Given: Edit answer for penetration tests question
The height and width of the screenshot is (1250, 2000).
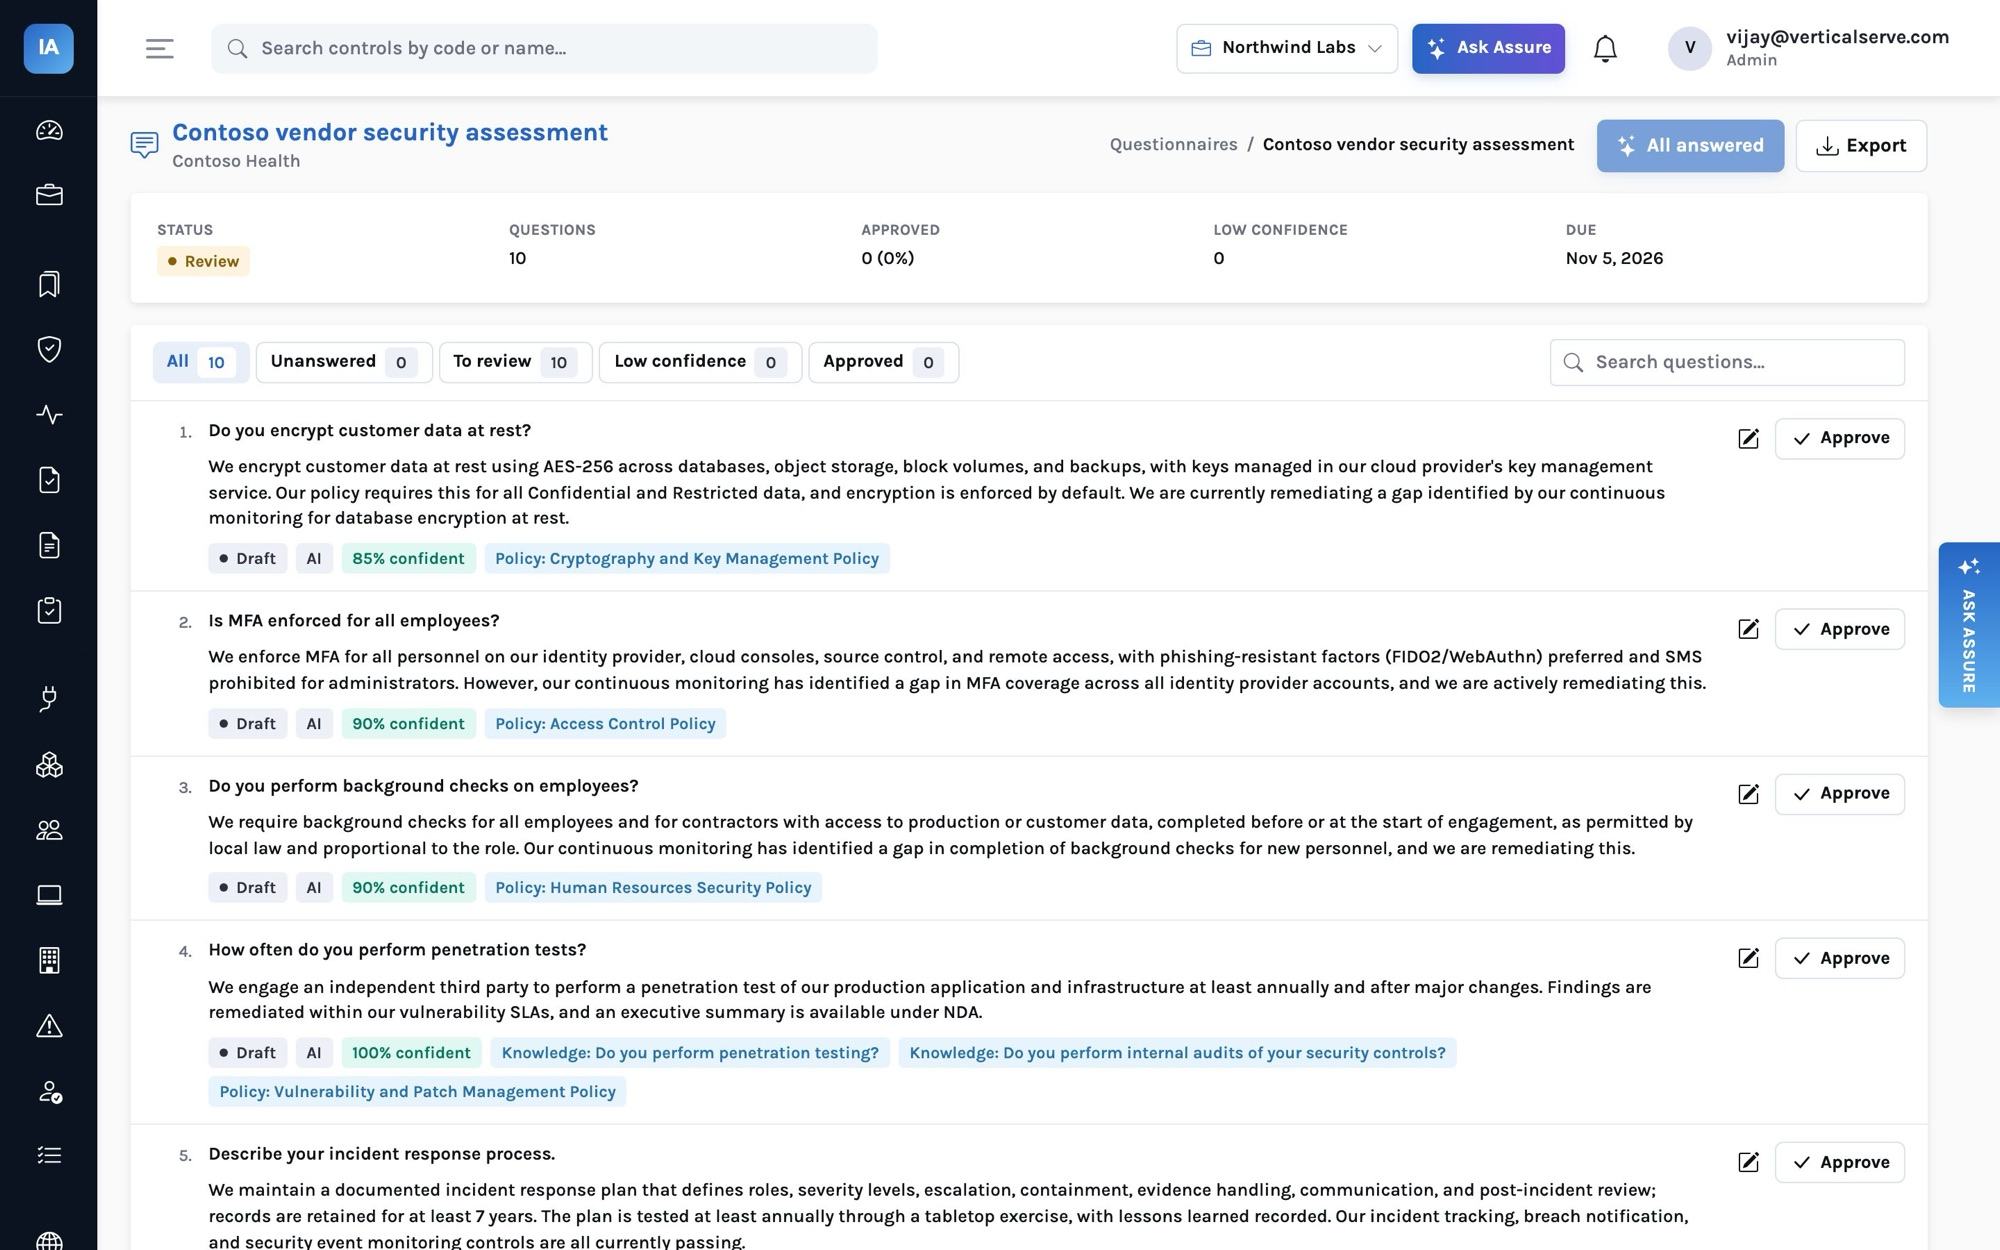Looking at the screenshot, I should click(x=1748, y=958).
